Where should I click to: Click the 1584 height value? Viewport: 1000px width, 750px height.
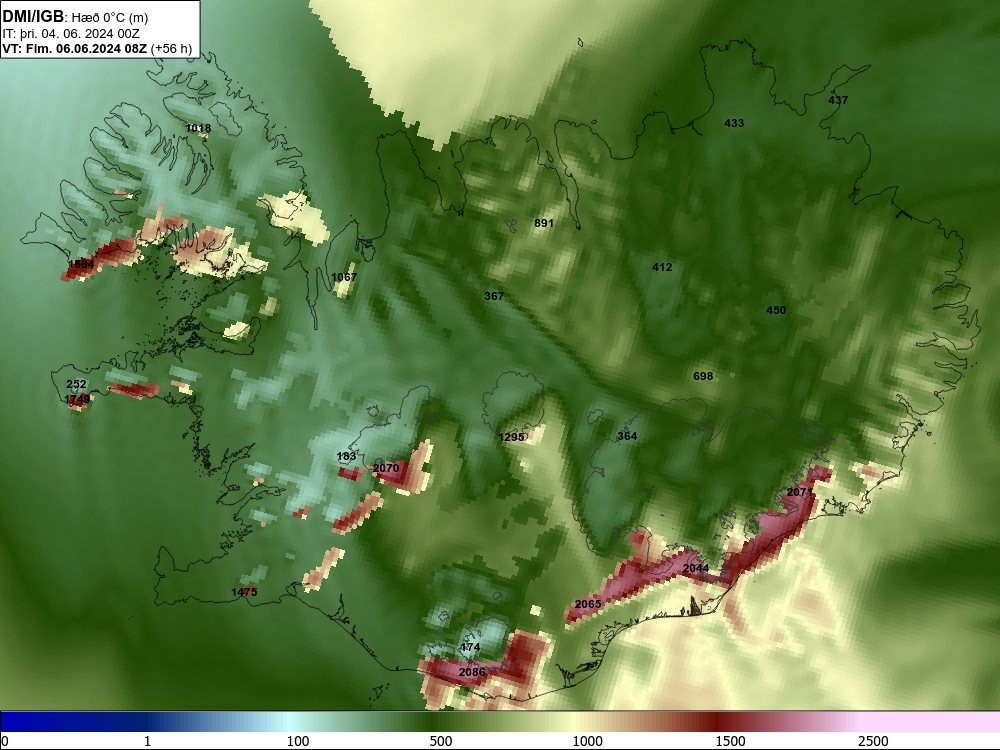81,264
